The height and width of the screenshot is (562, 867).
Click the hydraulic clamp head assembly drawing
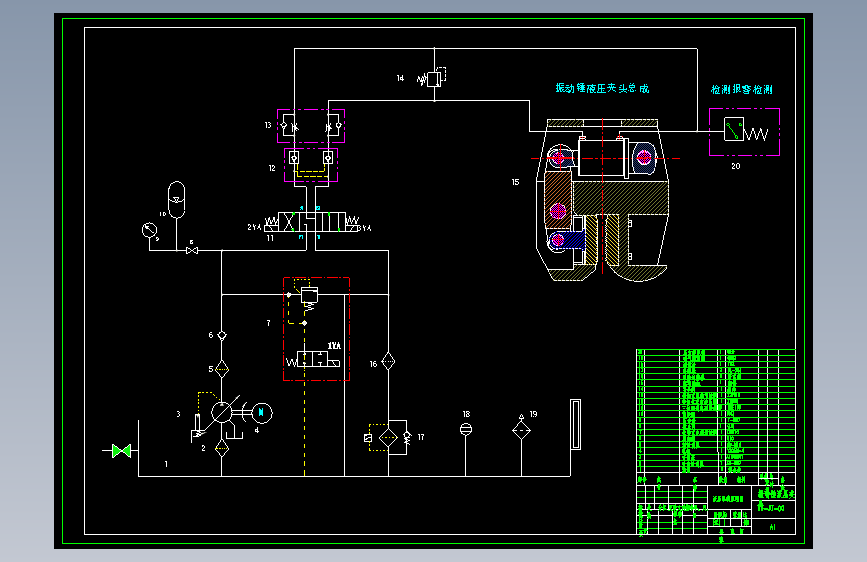point(603,200)
